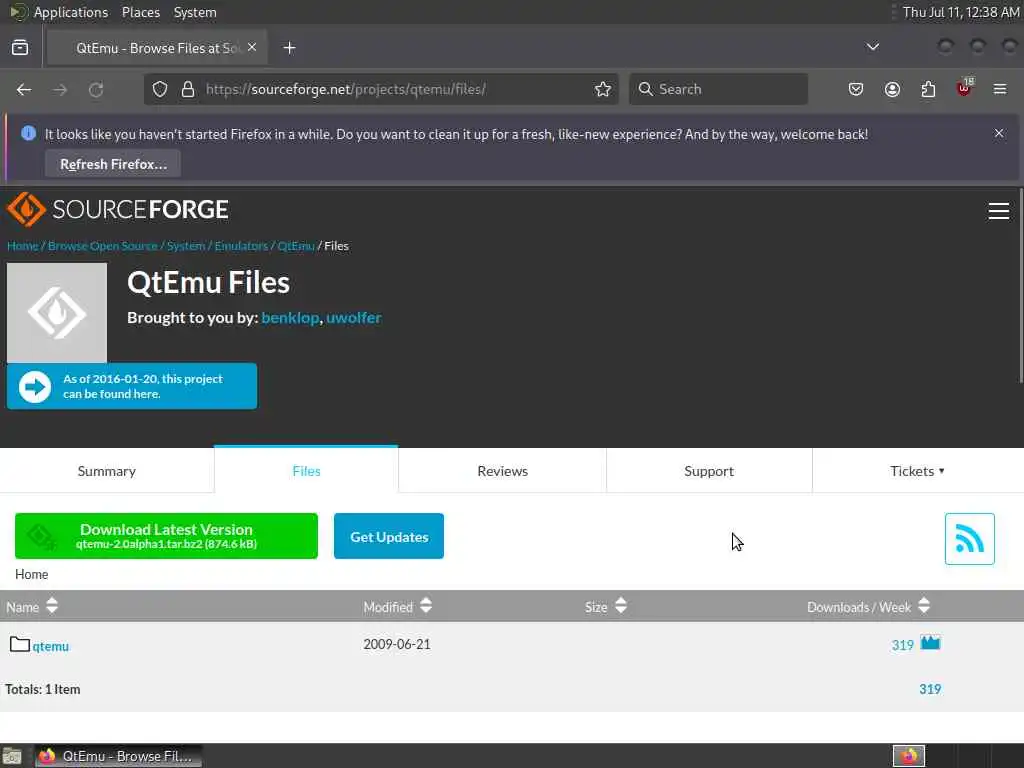Click the Totals: 1 Item text
1024x768 pixels.
42,689
